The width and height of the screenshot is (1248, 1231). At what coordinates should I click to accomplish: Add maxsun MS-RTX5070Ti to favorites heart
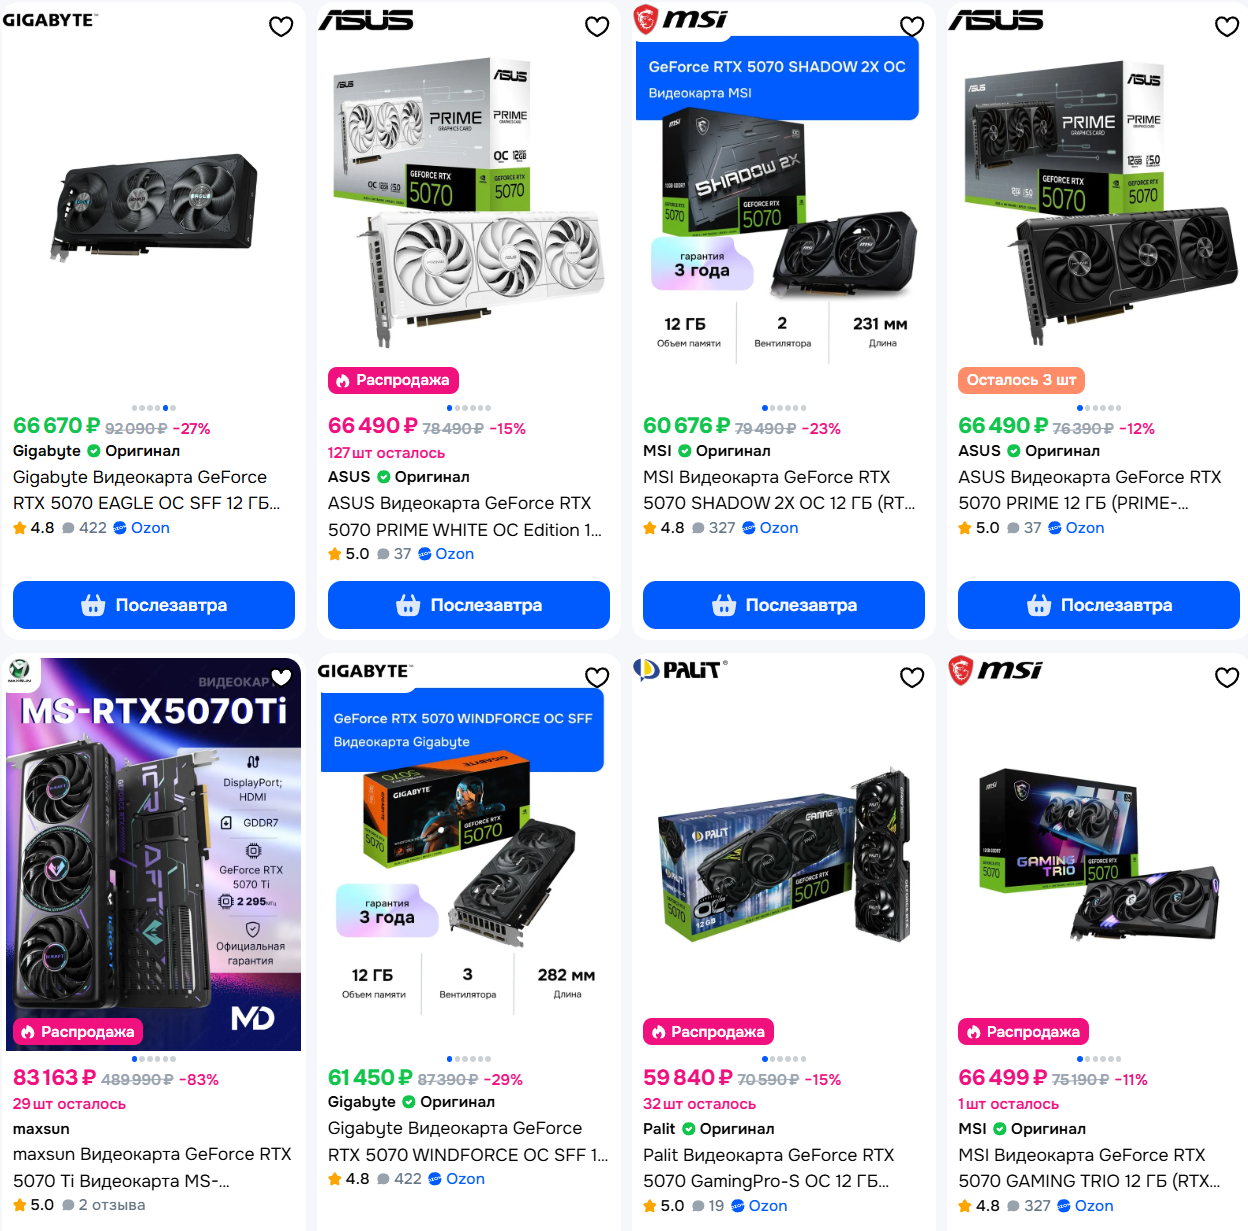click(281, 678)
